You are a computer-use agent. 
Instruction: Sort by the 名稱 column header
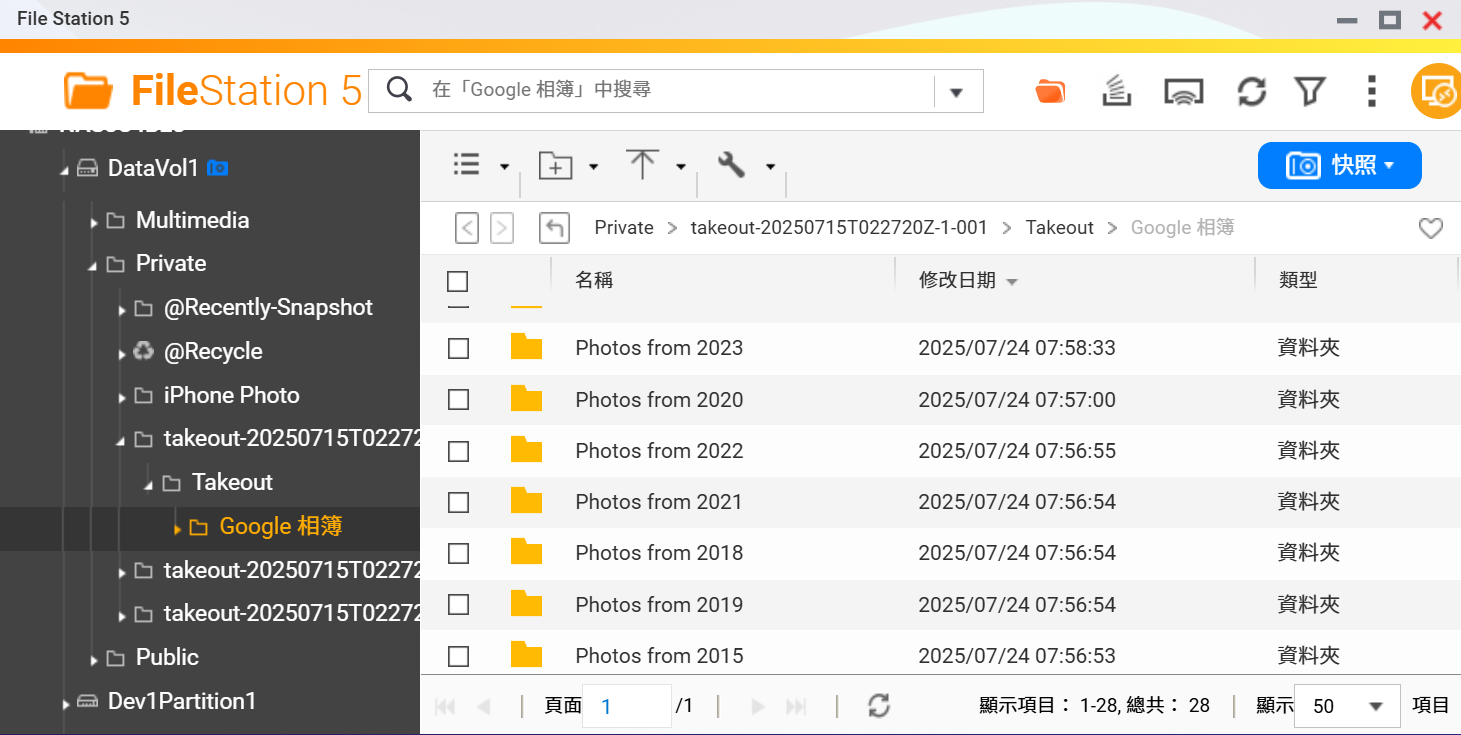[594, 280]
